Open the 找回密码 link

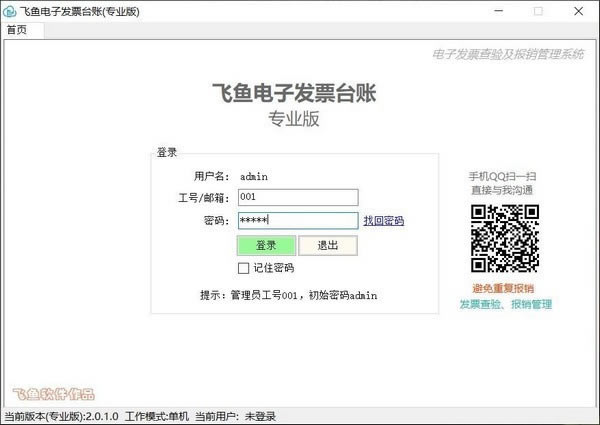(x=383, y=221)
